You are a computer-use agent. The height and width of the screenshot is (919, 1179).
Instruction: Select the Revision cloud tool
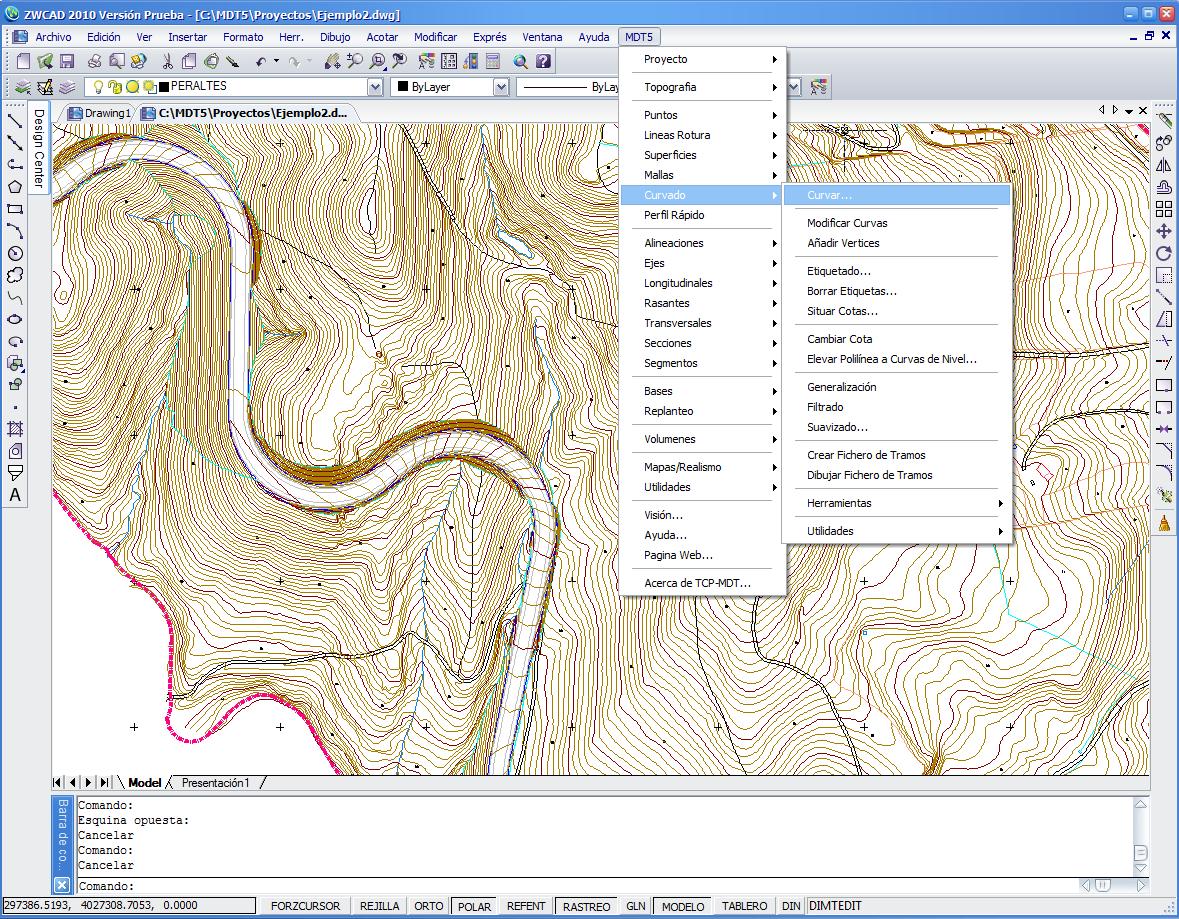pos(14,275)
